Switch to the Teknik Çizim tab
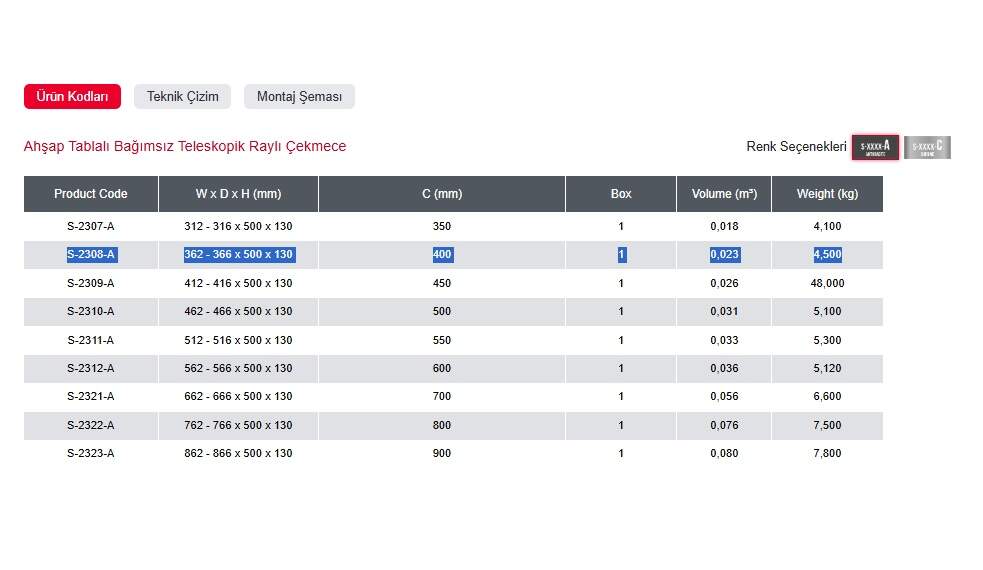Viewport: 983px width, 570px height. 182,97
